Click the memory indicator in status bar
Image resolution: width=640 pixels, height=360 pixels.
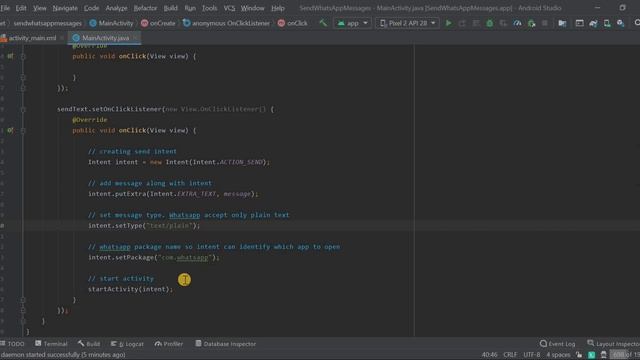pos(625,355)
